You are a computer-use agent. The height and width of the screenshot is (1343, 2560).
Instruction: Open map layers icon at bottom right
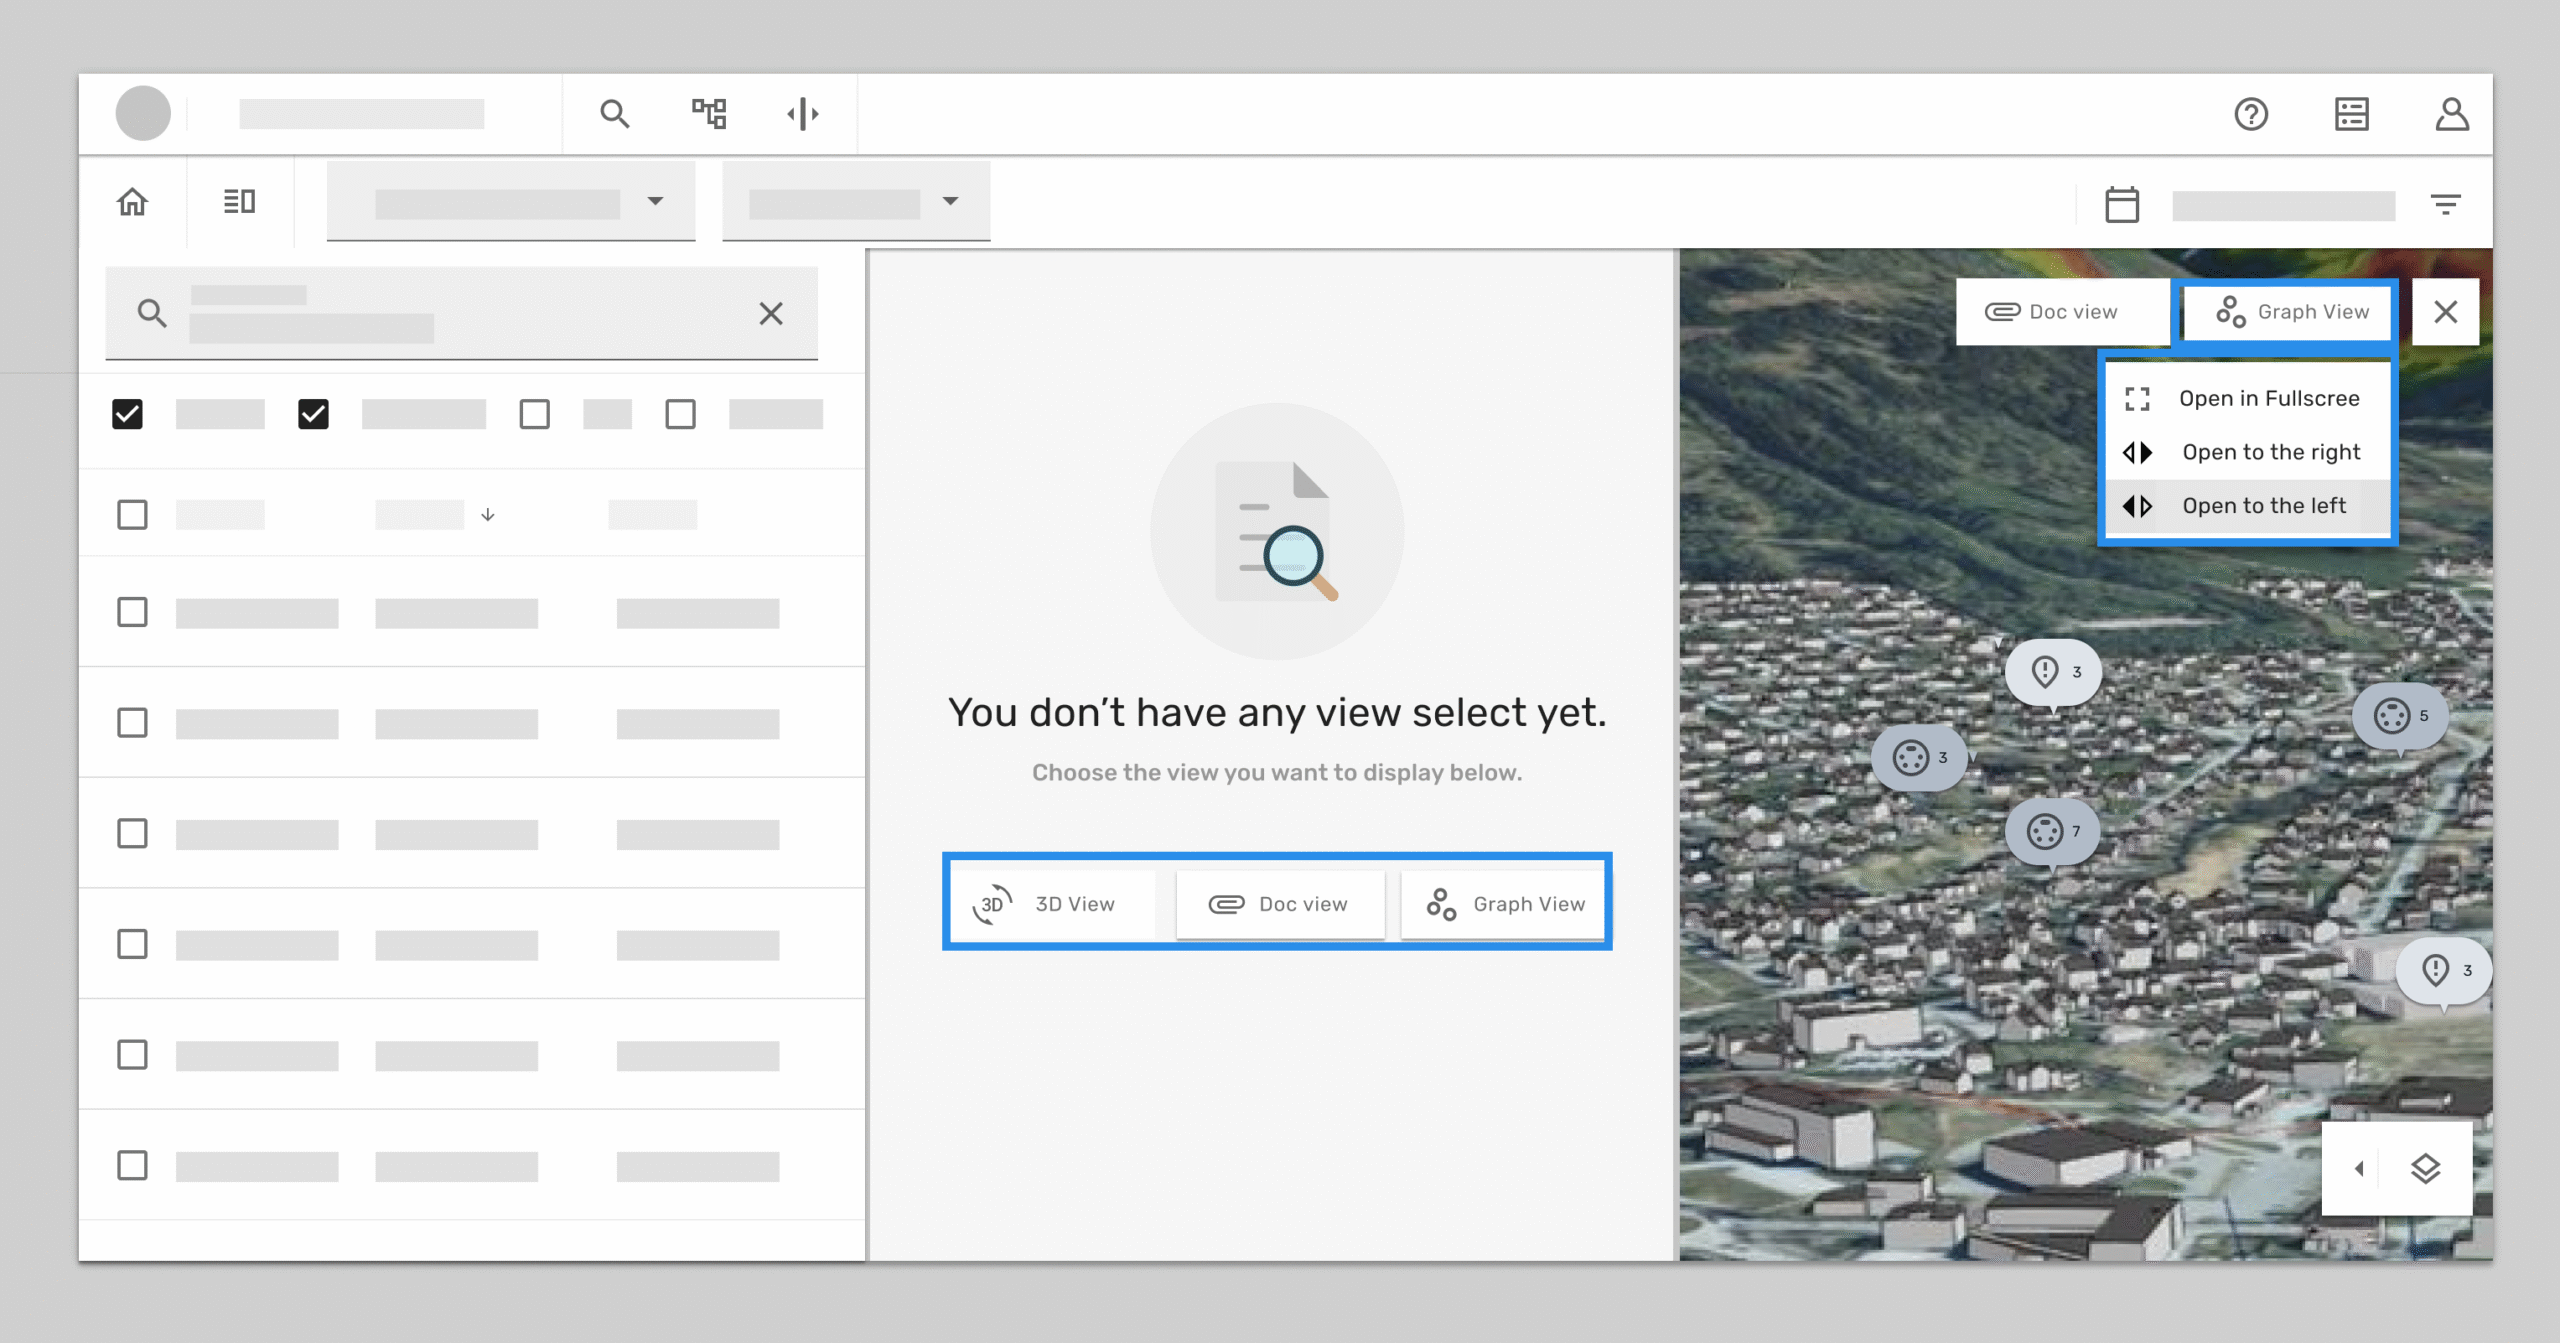coord(2425,1168)
